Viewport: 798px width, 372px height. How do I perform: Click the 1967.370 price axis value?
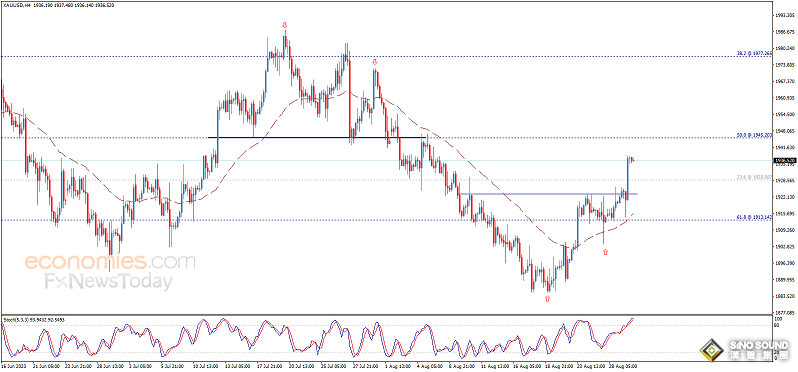point(784,81)
